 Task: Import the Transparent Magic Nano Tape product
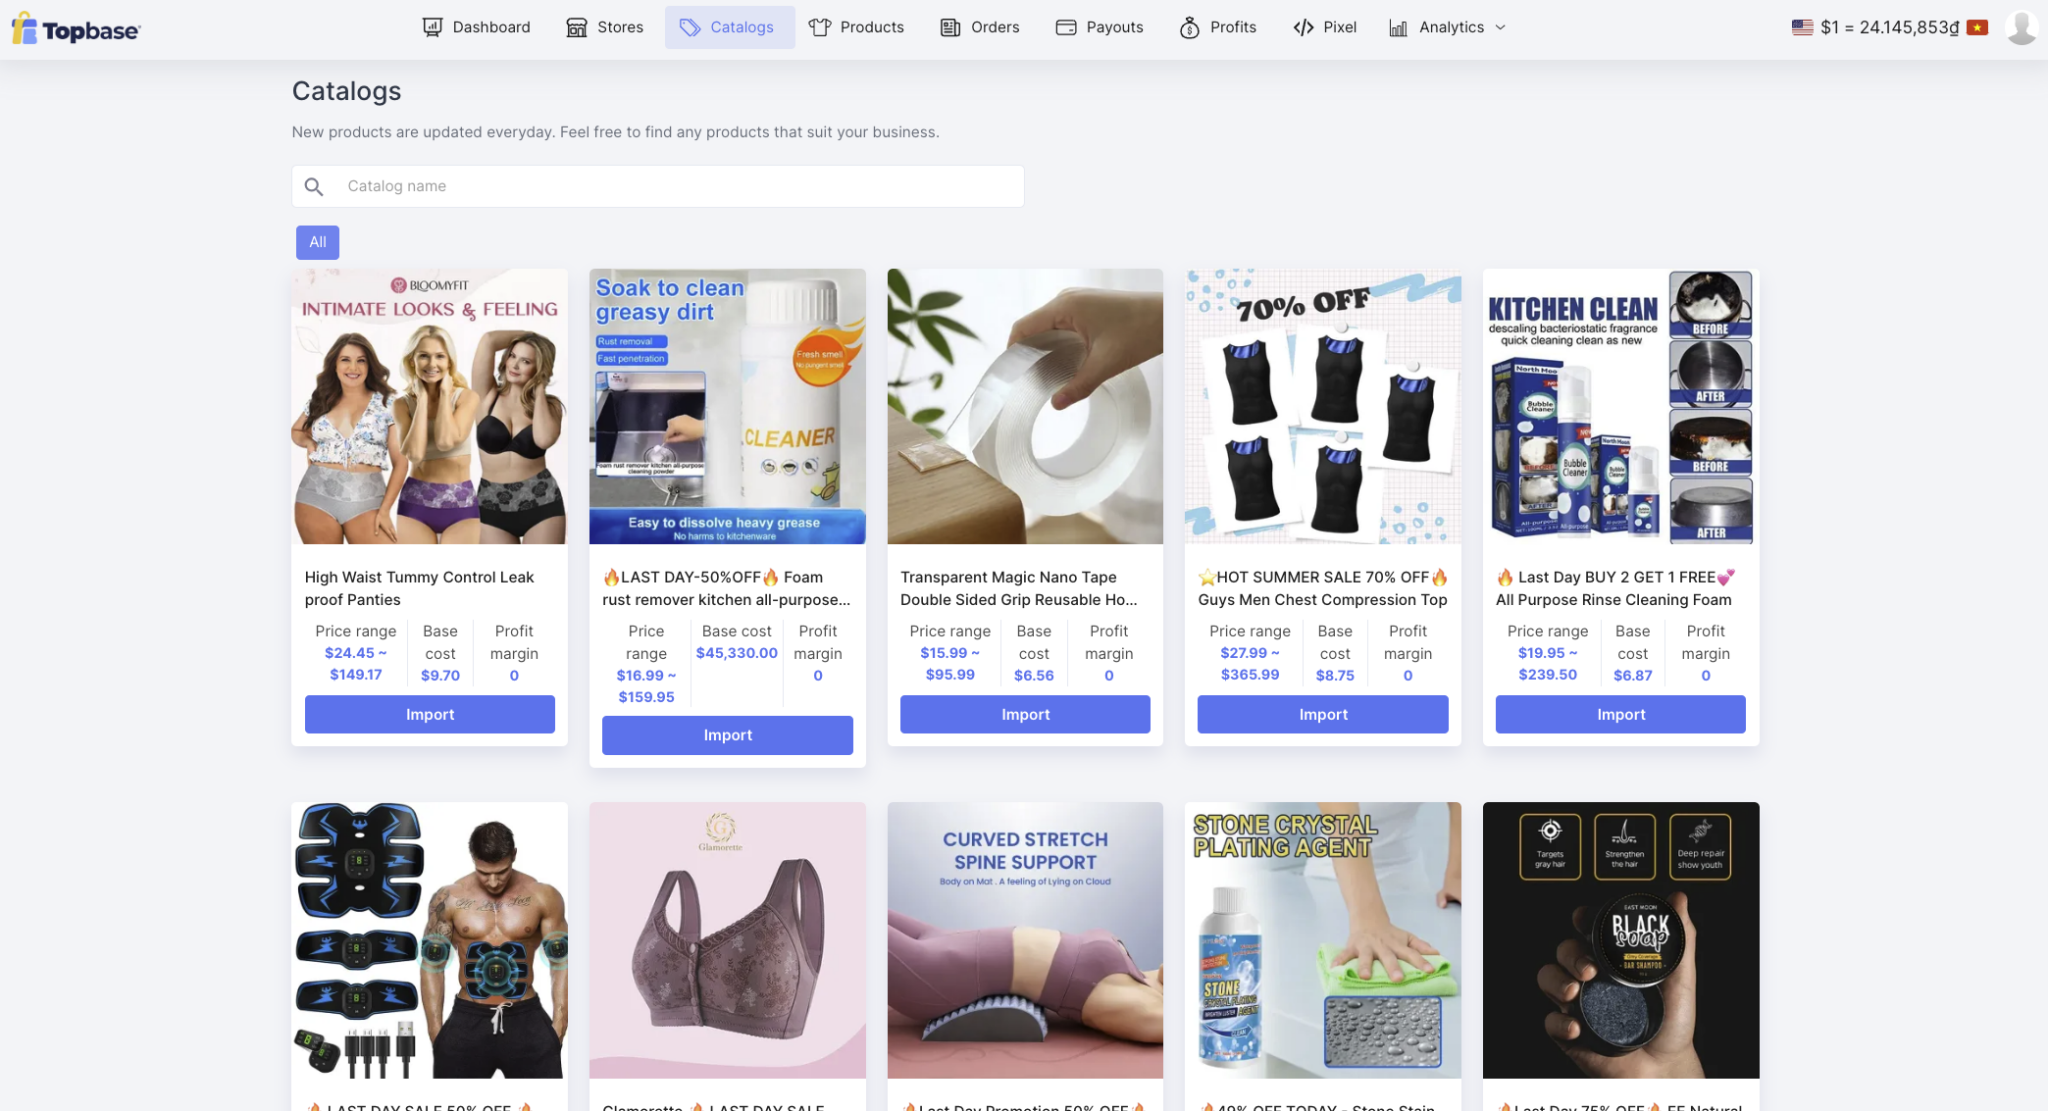coord(1024,714)
